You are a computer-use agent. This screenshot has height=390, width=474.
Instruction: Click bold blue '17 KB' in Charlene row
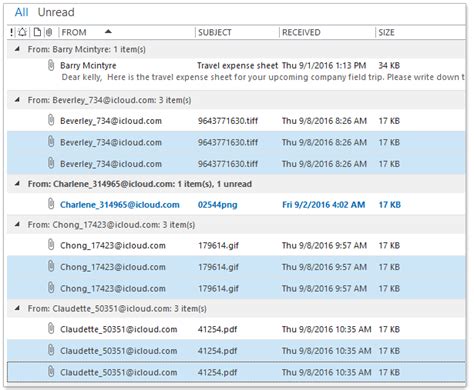390,205
